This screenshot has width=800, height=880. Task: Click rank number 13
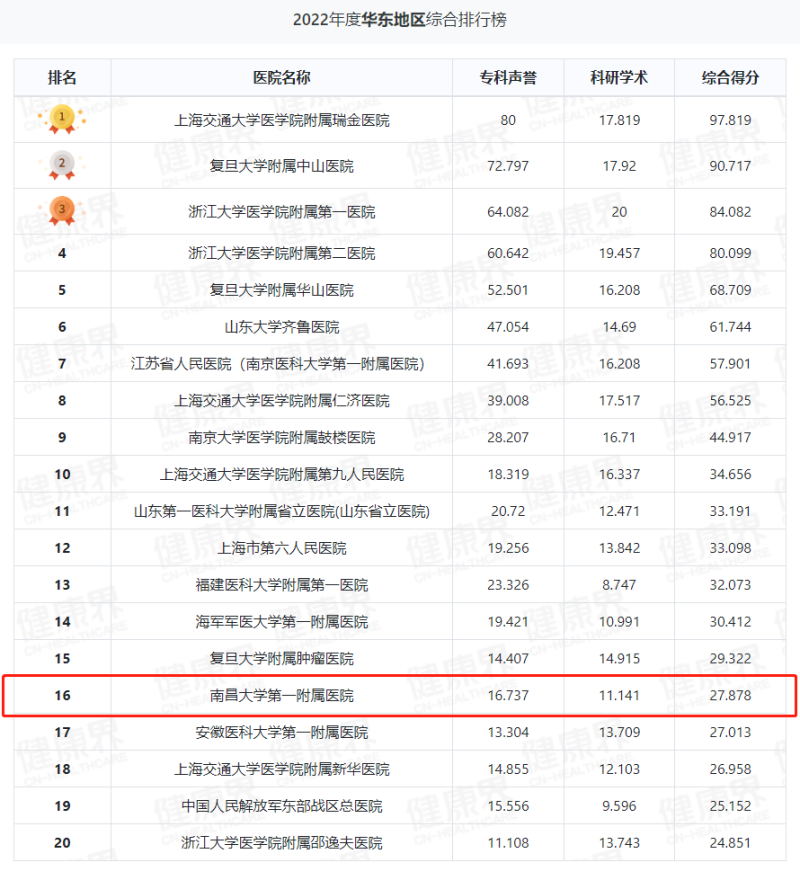point(62,585)
